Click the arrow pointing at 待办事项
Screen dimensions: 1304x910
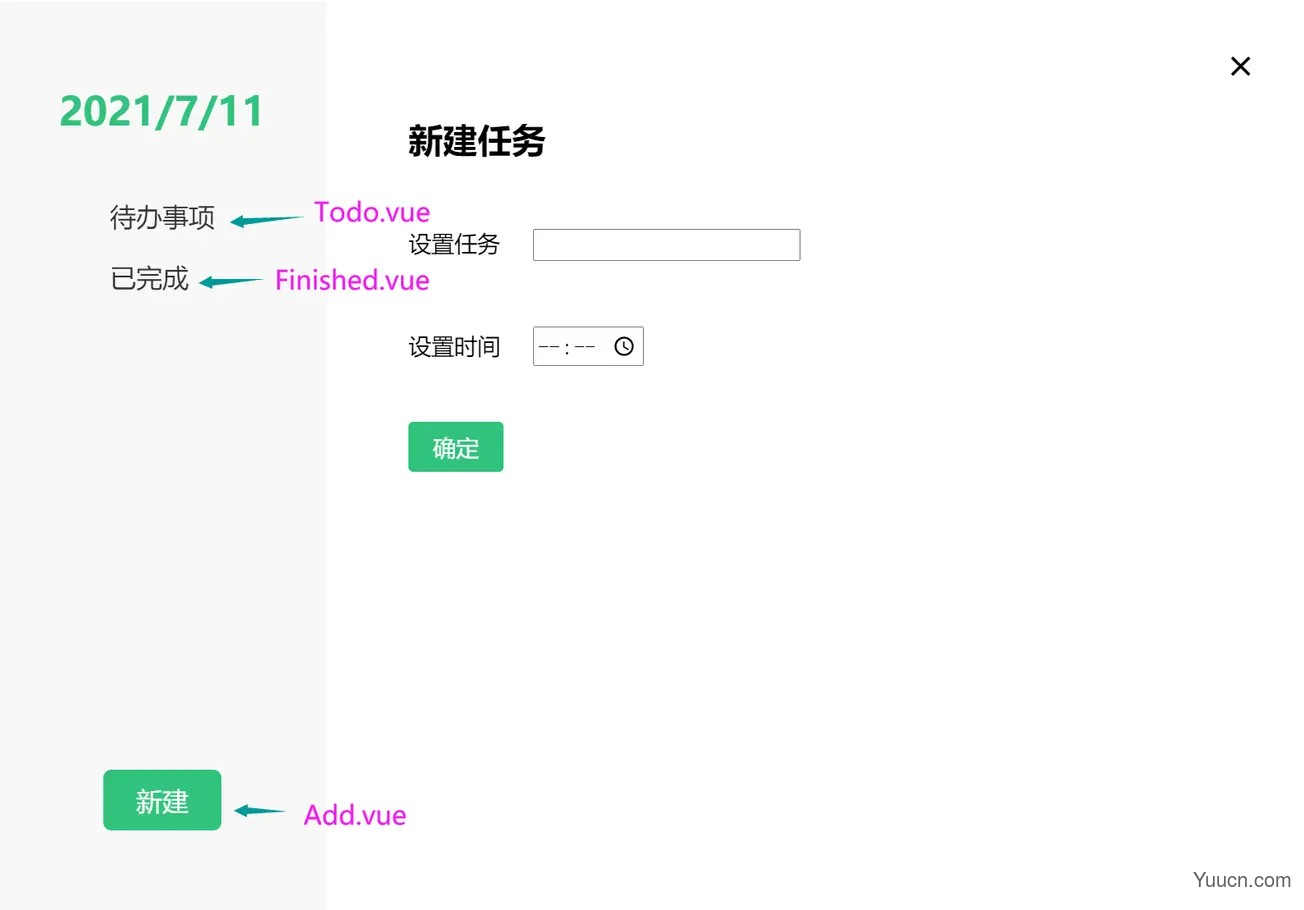pyautogui.click(x=266, y=220)
